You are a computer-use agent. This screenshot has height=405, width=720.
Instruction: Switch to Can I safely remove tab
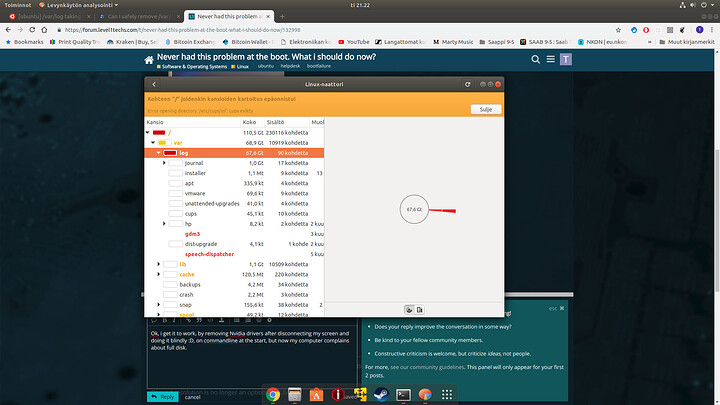138,17
